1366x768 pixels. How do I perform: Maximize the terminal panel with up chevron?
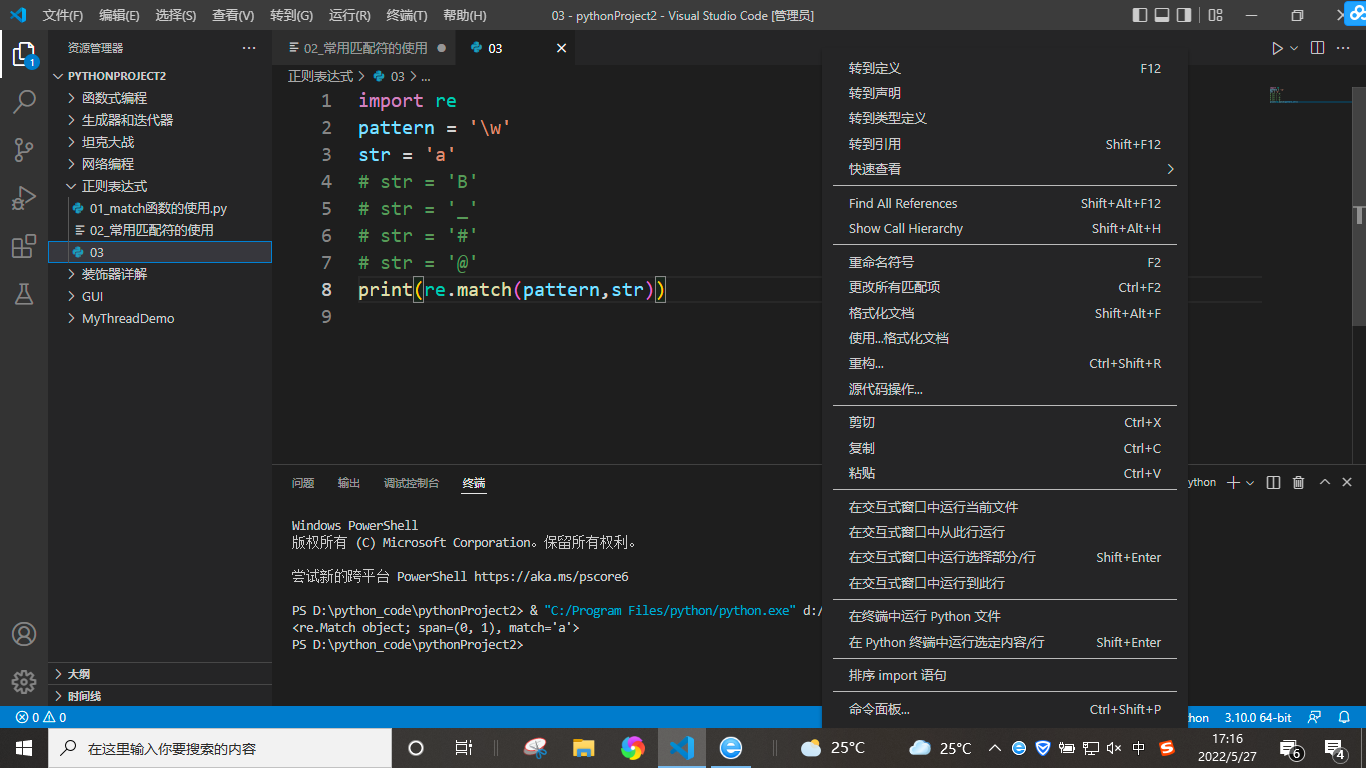click(x=1324, y=482)
